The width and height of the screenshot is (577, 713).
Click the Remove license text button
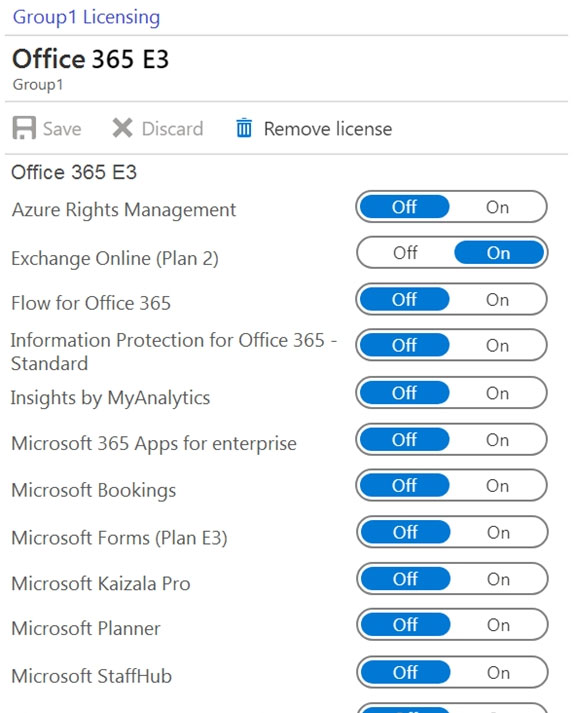328,129
